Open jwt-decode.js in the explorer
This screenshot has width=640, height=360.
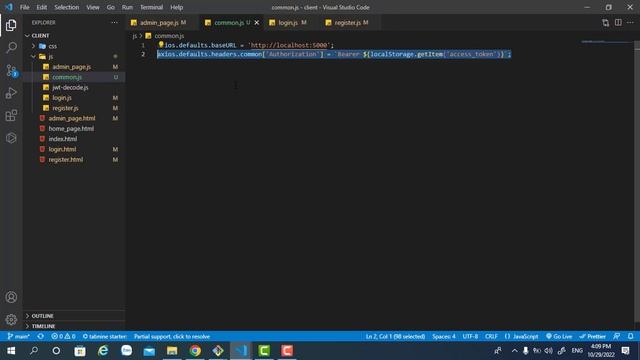point(70,87)
